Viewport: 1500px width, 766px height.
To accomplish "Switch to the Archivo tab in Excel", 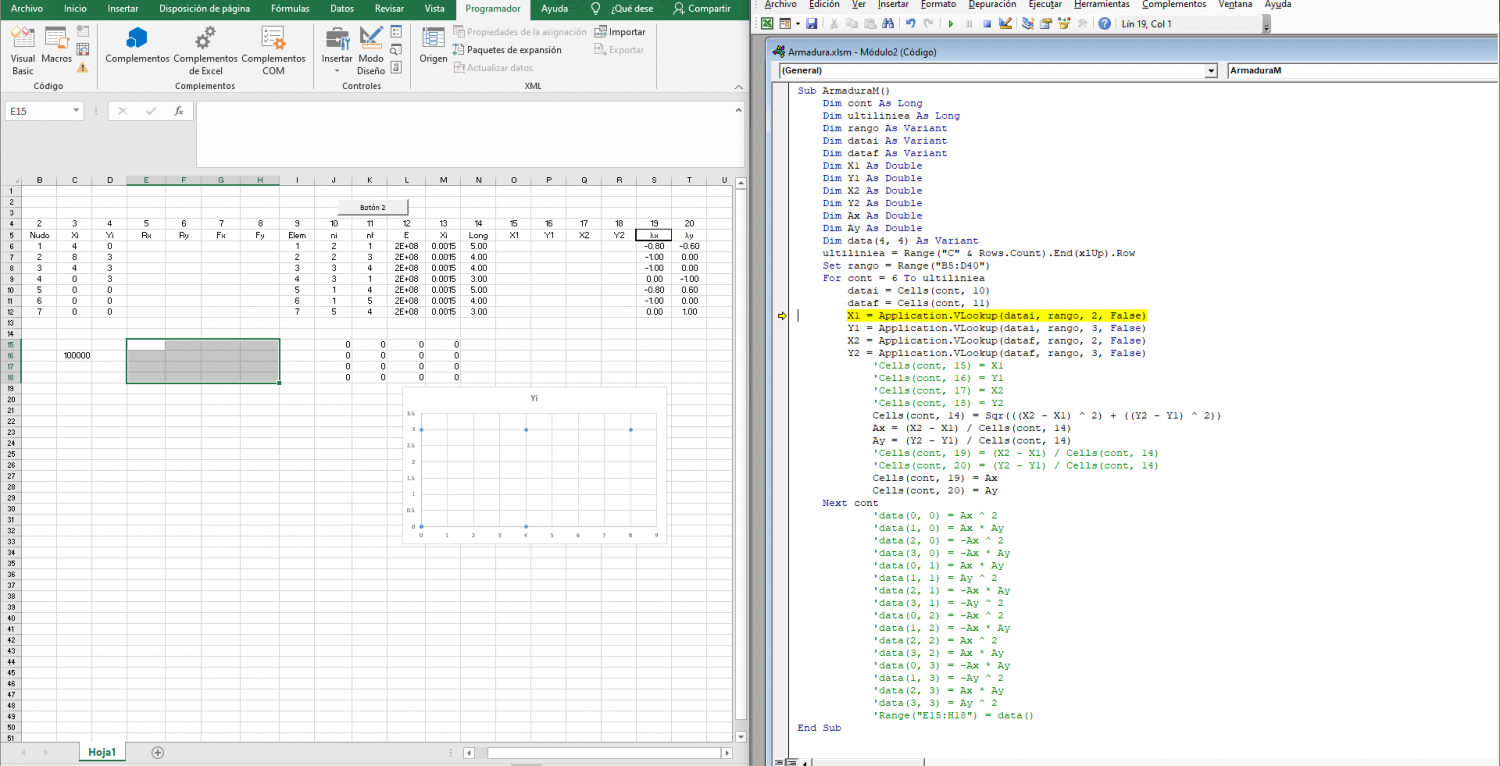I will (27, 8).
